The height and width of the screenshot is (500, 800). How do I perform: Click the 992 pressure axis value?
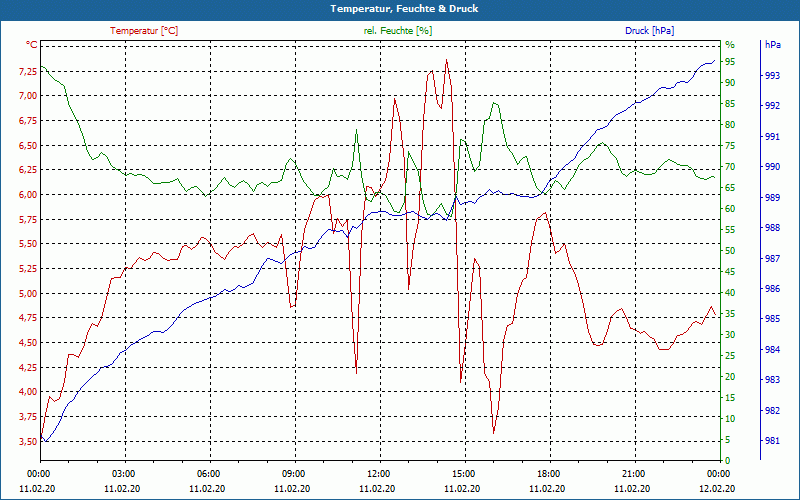click(772, 106)
